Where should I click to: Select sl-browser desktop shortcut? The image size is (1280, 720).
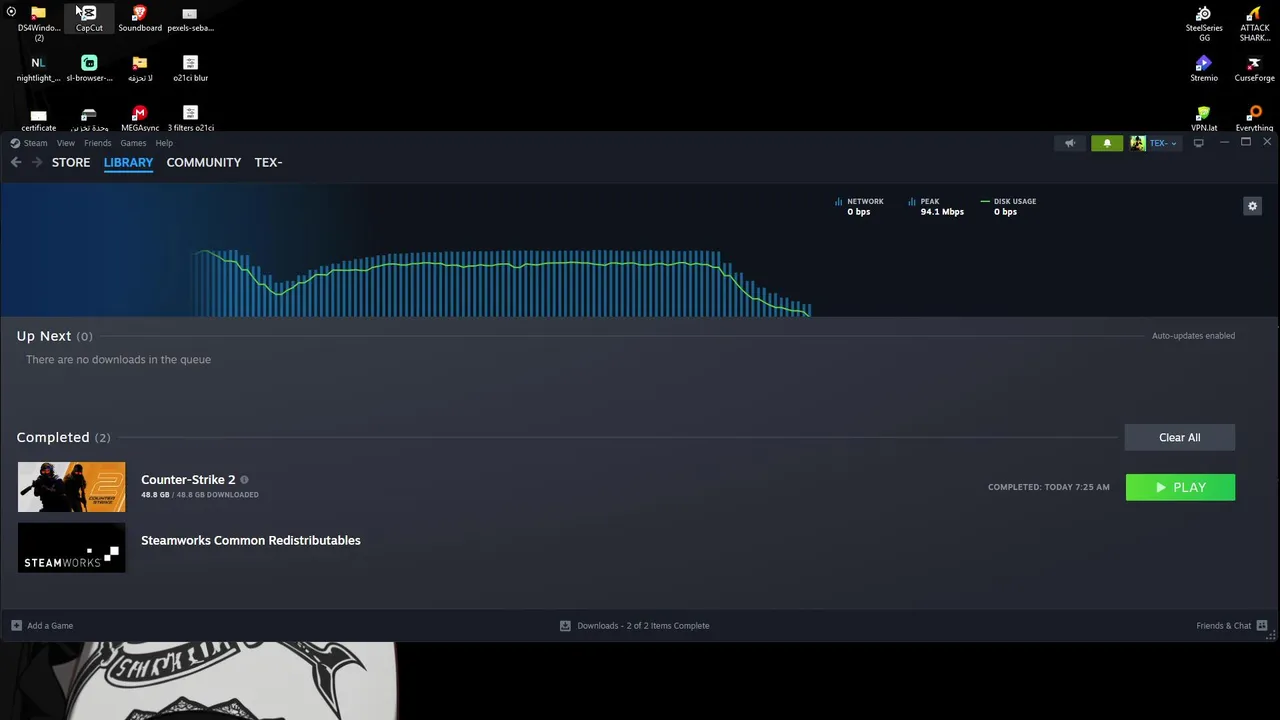tap(89, 69)
